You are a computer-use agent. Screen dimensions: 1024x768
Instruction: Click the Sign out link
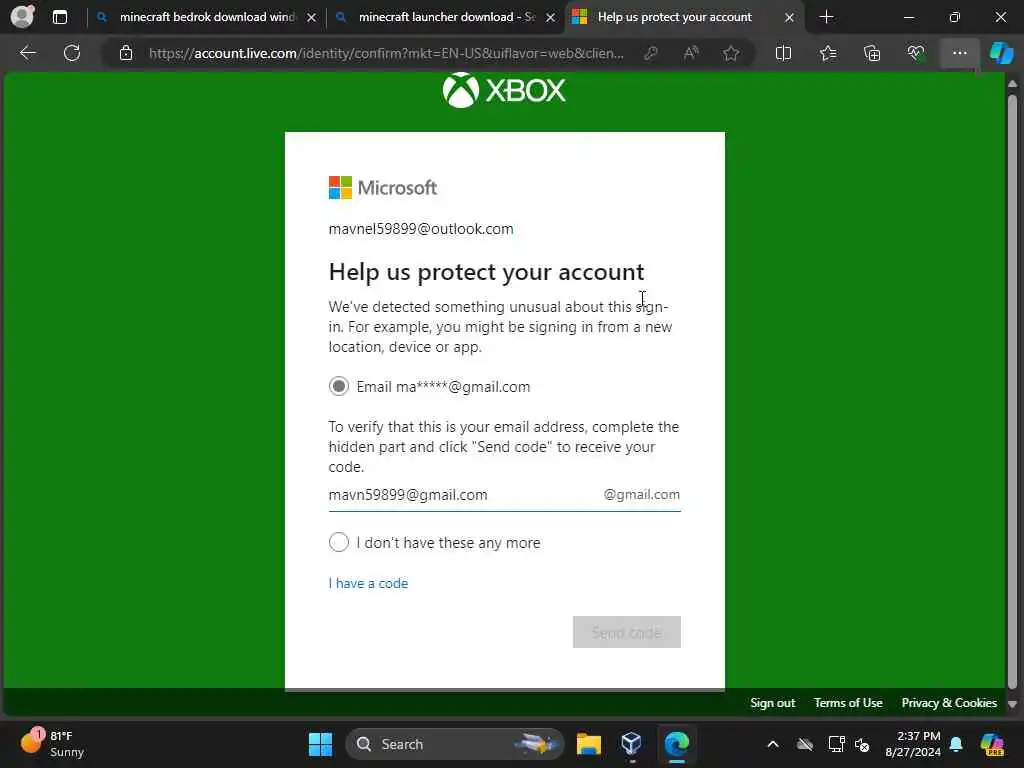773,703
